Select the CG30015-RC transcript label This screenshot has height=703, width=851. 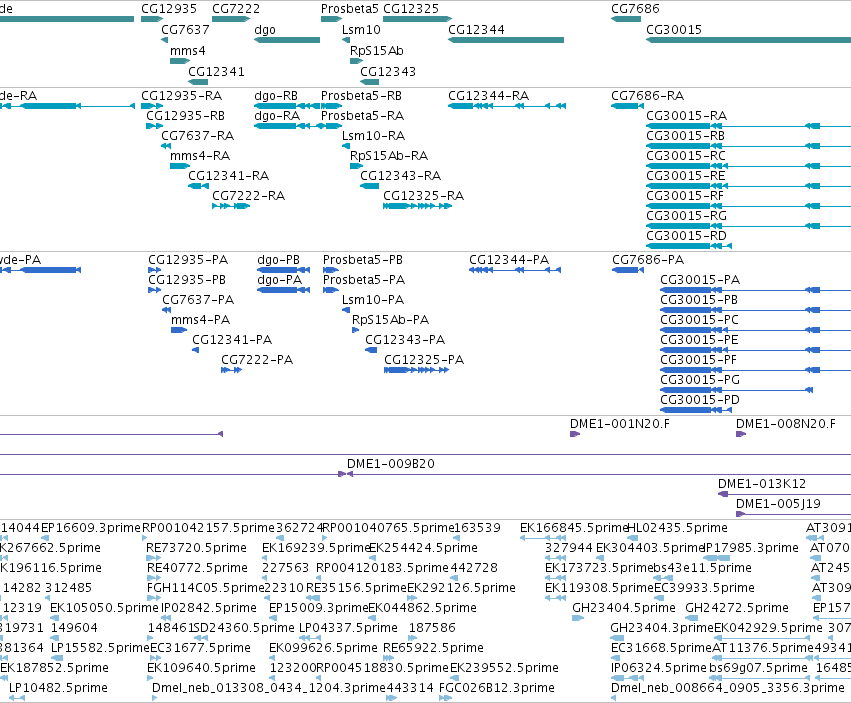click(x=686, y=156)
